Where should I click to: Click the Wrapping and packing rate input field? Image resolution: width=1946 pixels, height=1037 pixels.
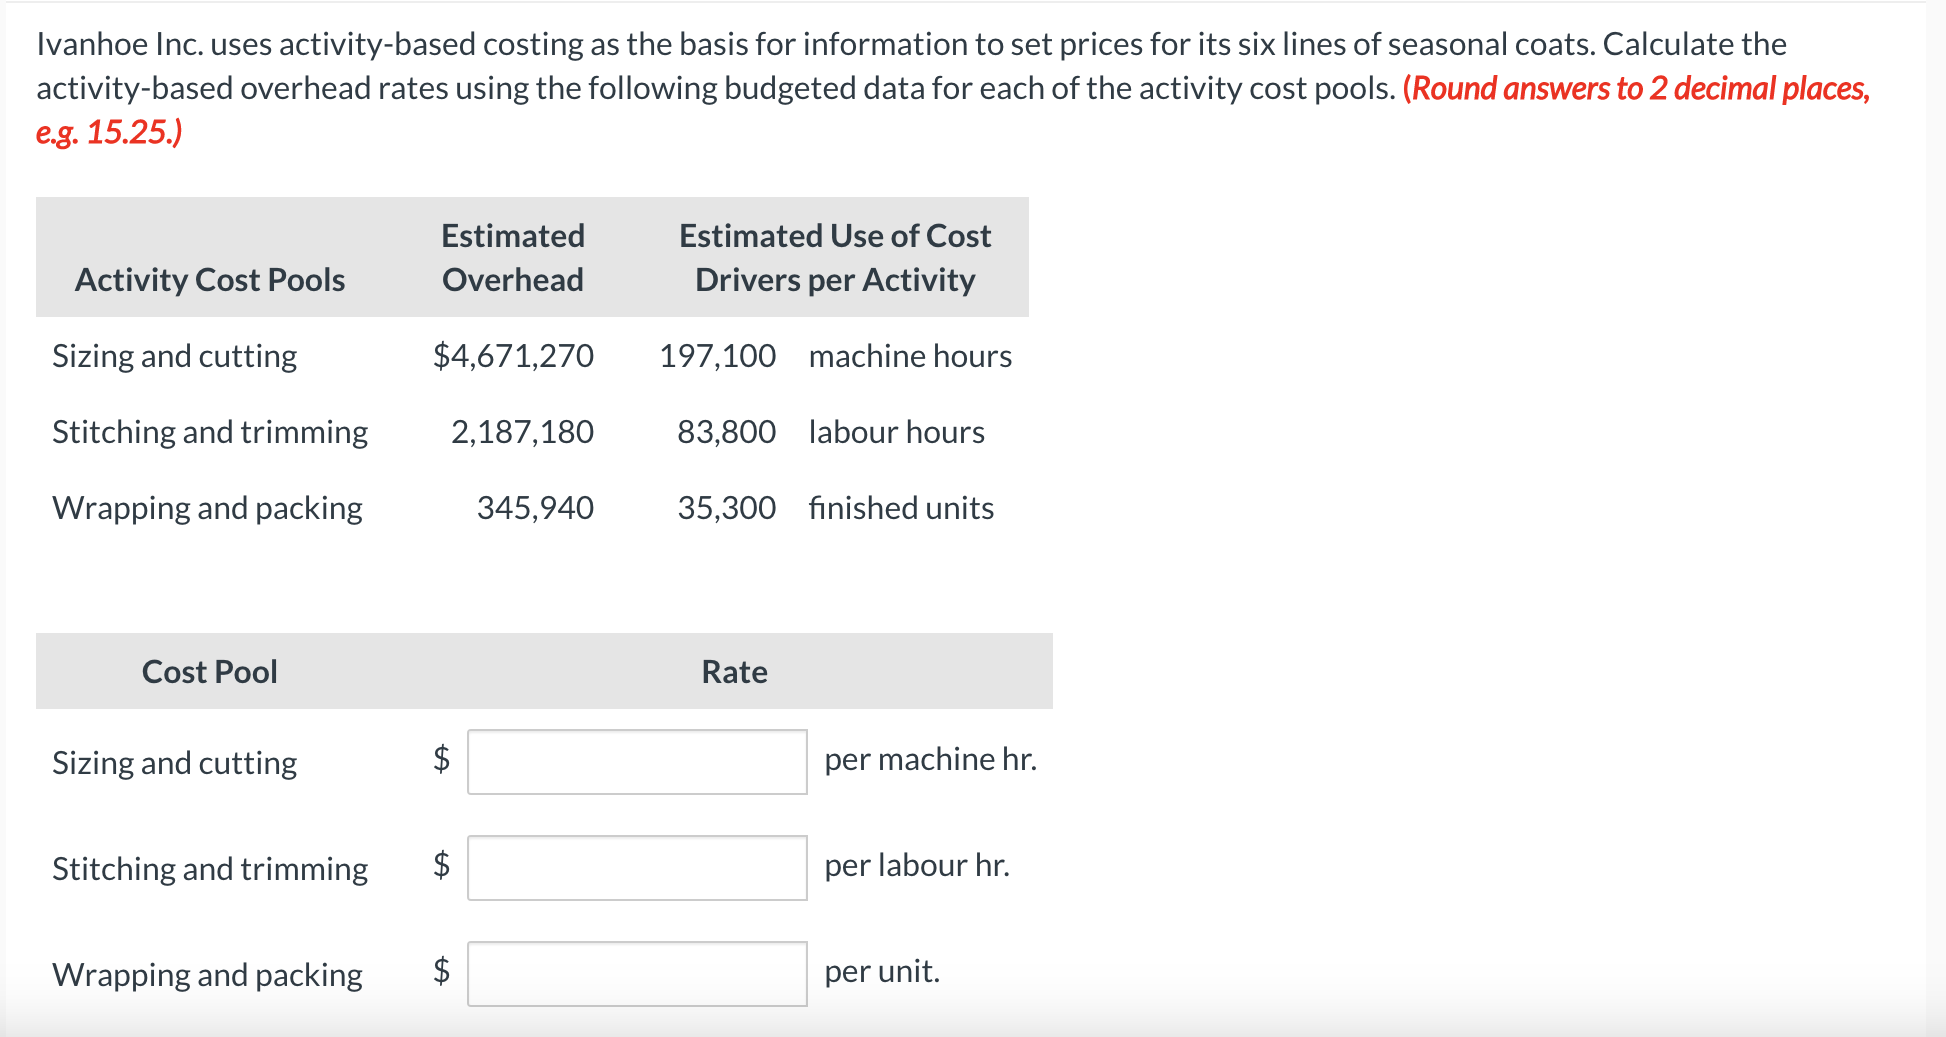[x=636, y=973]
